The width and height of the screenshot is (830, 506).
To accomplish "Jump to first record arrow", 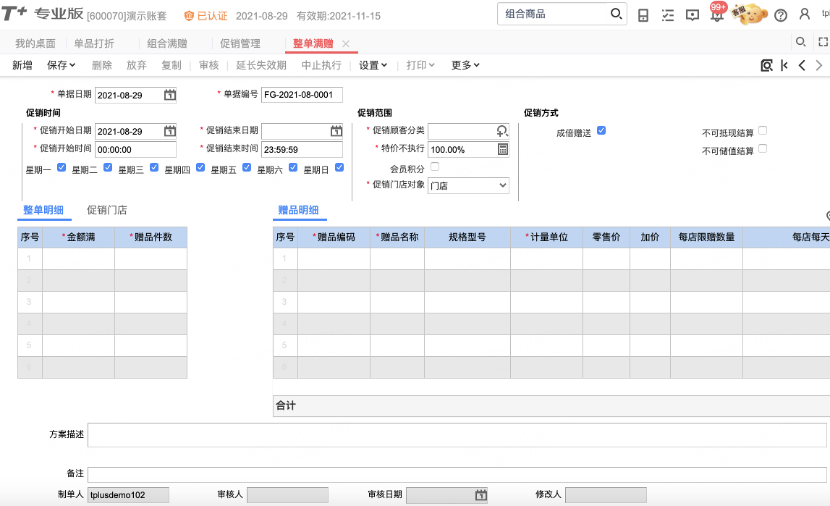I will [x=784, y=65].
